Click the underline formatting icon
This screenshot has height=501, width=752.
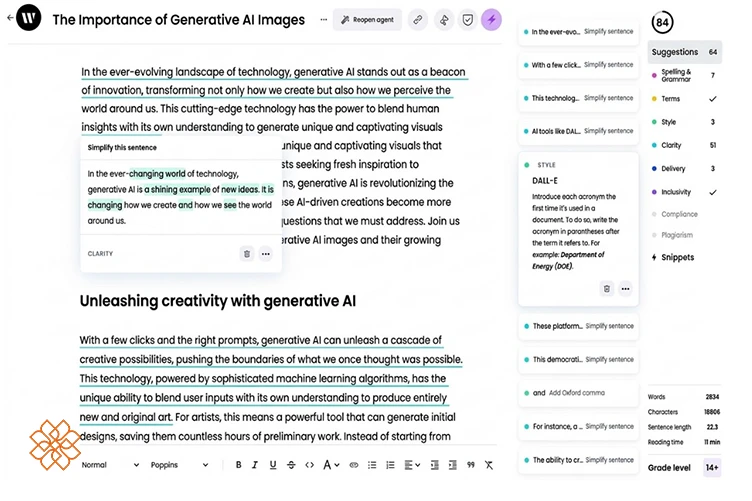point(273,465)
